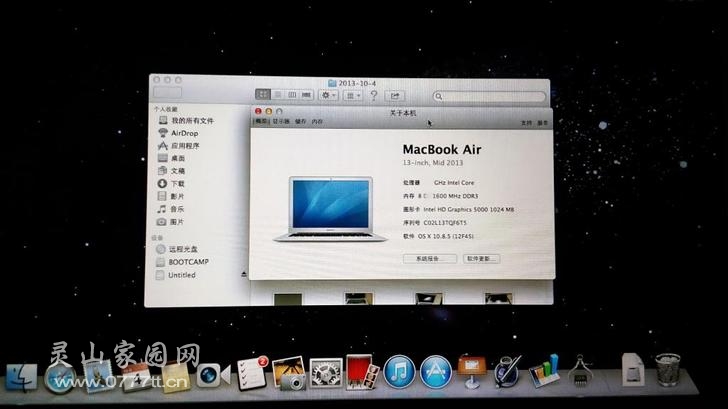Click the 软件更新 button

(481, 259)
